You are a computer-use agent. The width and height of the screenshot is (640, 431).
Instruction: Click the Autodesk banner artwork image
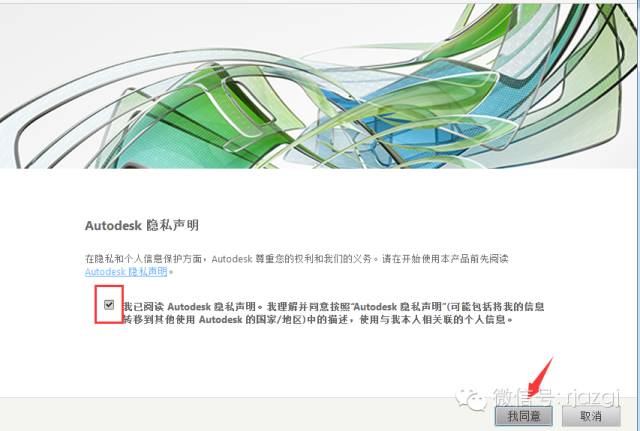click(x=318, y=86)
